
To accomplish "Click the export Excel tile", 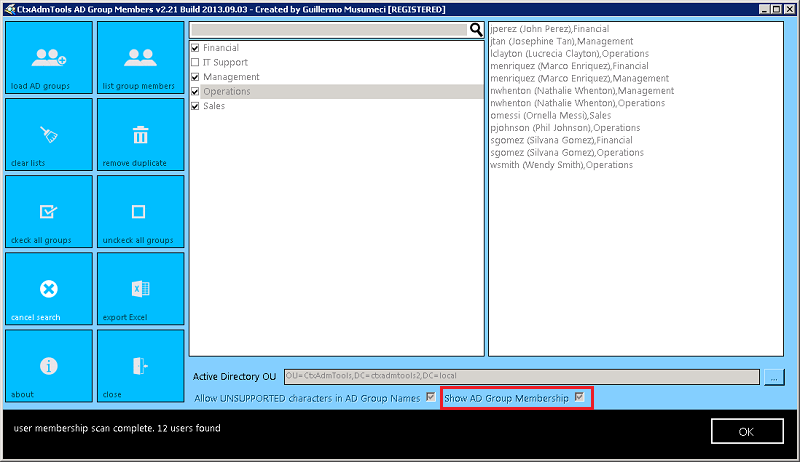I will tap(140, 289).
